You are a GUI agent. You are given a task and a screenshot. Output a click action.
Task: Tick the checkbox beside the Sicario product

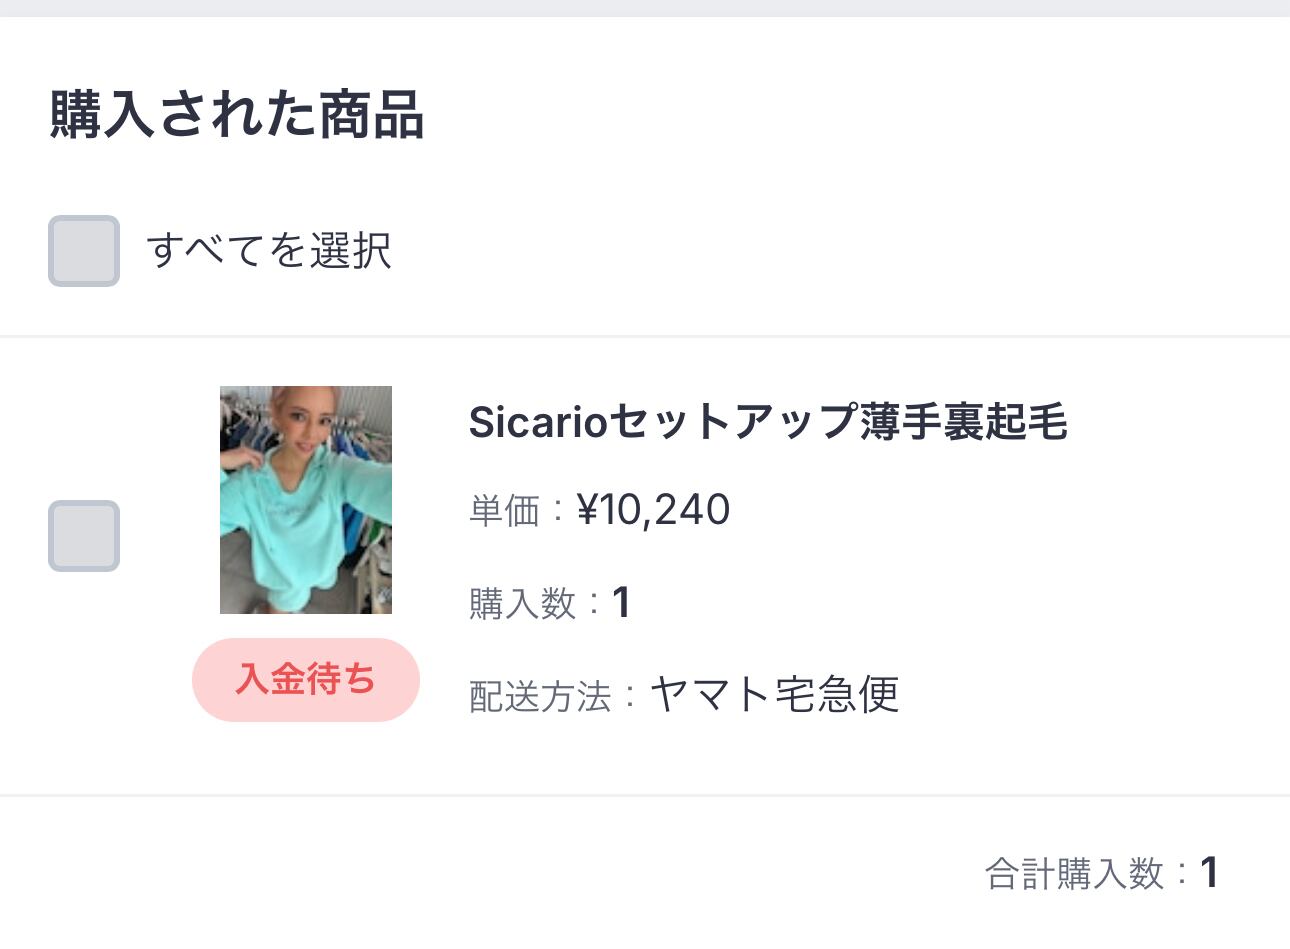pyautogui.click(x=84, y=536)
